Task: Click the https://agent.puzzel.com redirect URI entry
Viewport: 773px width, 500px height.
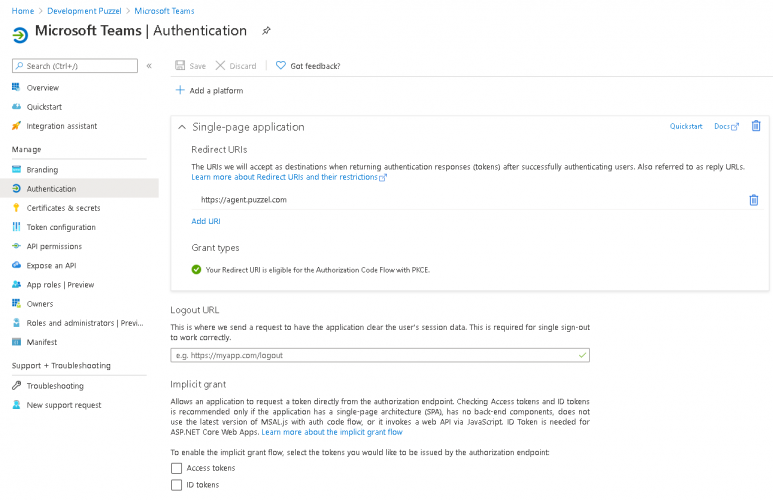Action: pos(244,200)
